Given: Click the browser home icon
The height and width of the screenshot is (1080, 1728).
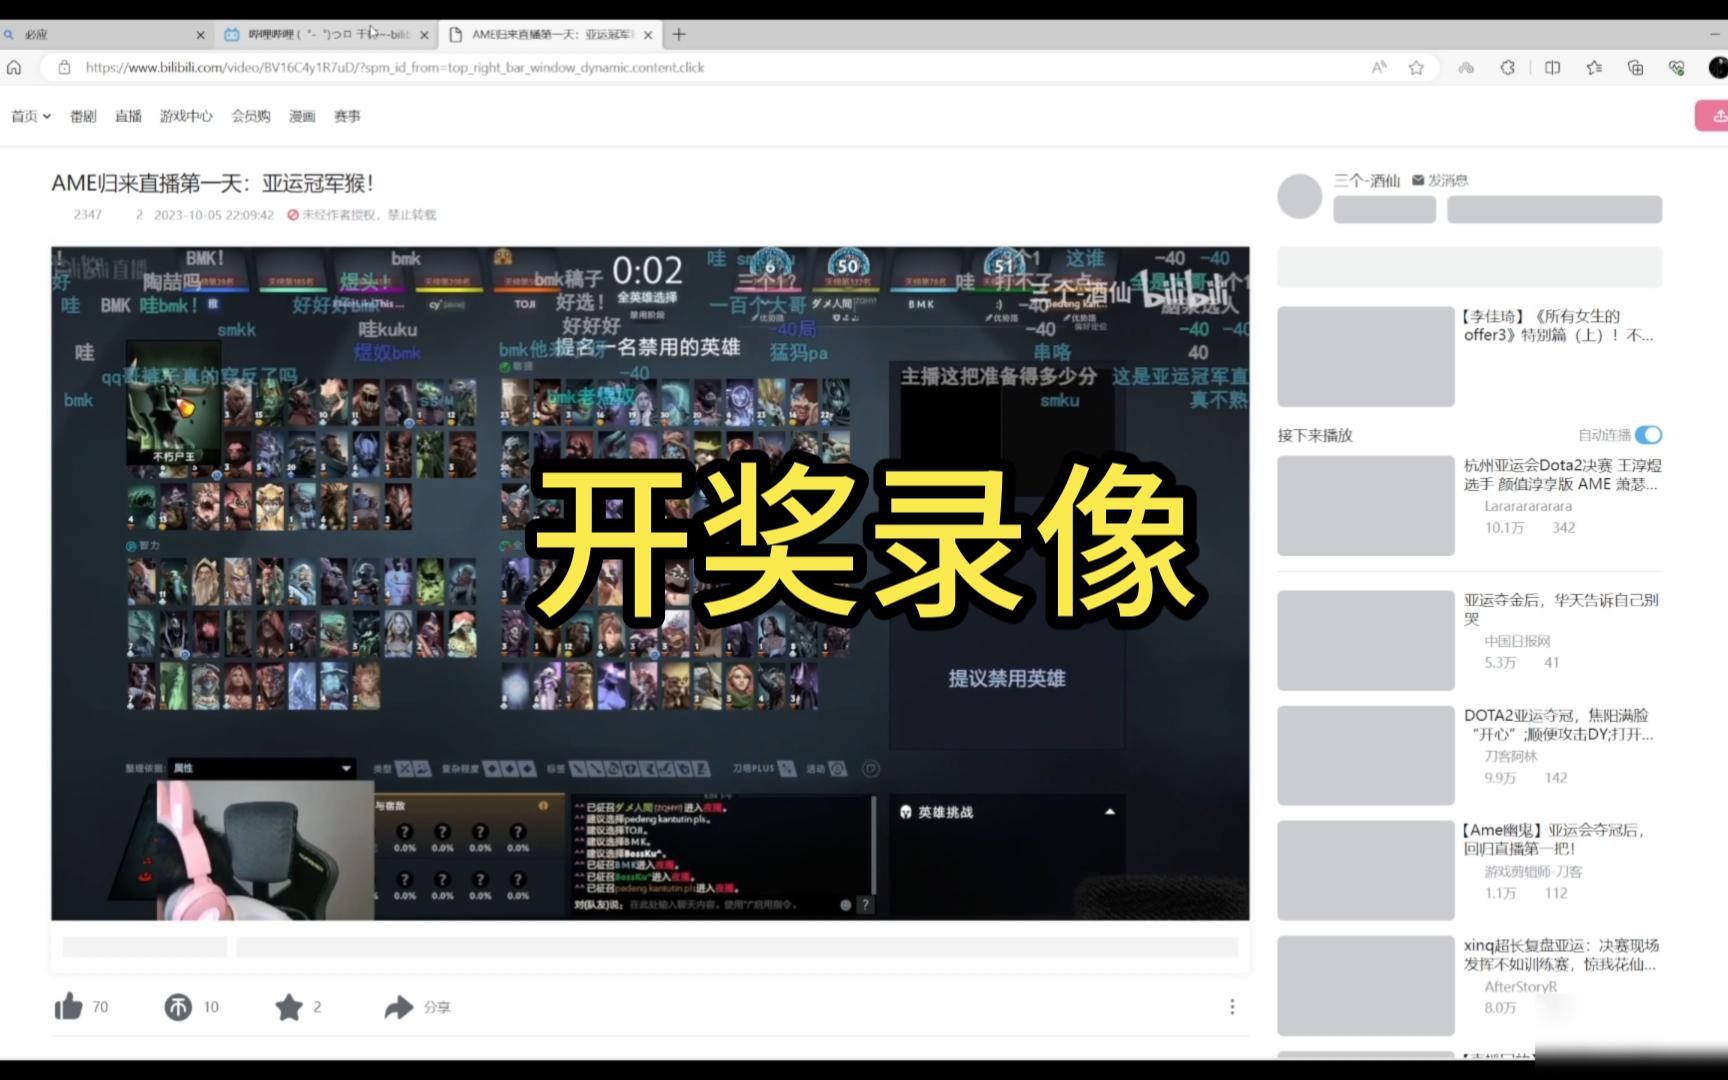Looking at the screenshot, I should point(14,67).
